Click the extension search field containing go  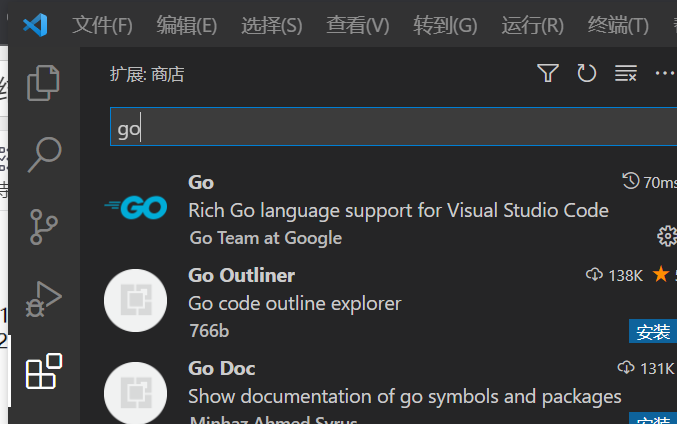[x=393, y=127]
